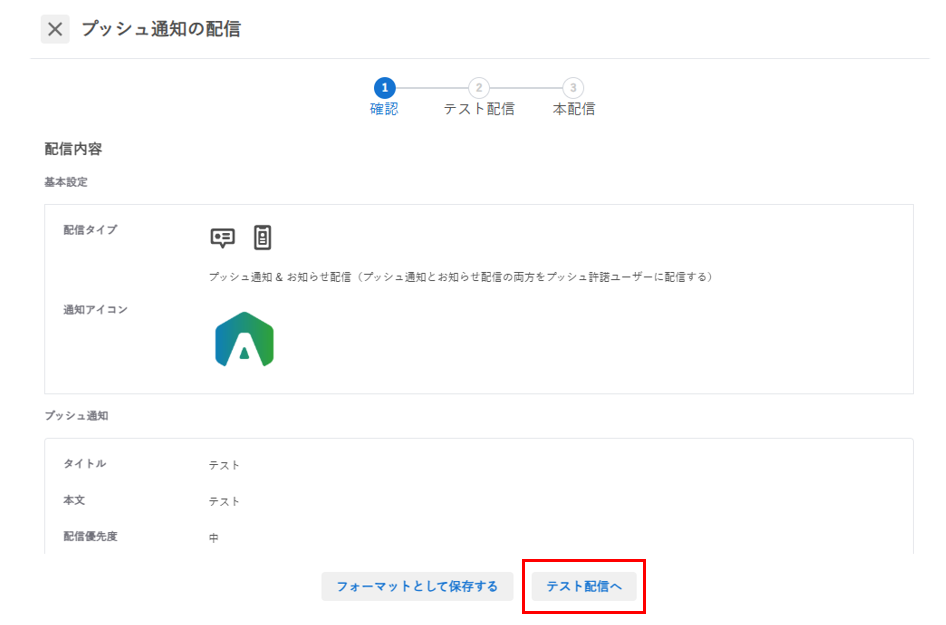Screen dimensions: 946x625
Task: Click the 本配信 step label
Action: pyautogui.click(x=574, y=109)
